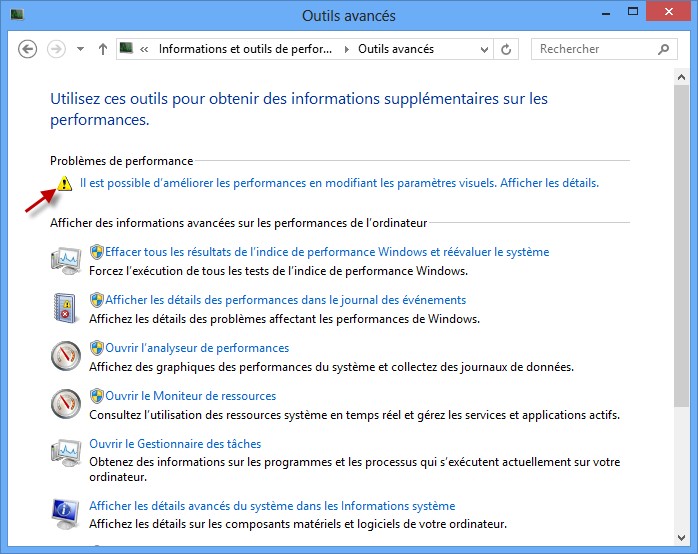Open address bar history dropdown

point(486,49)
